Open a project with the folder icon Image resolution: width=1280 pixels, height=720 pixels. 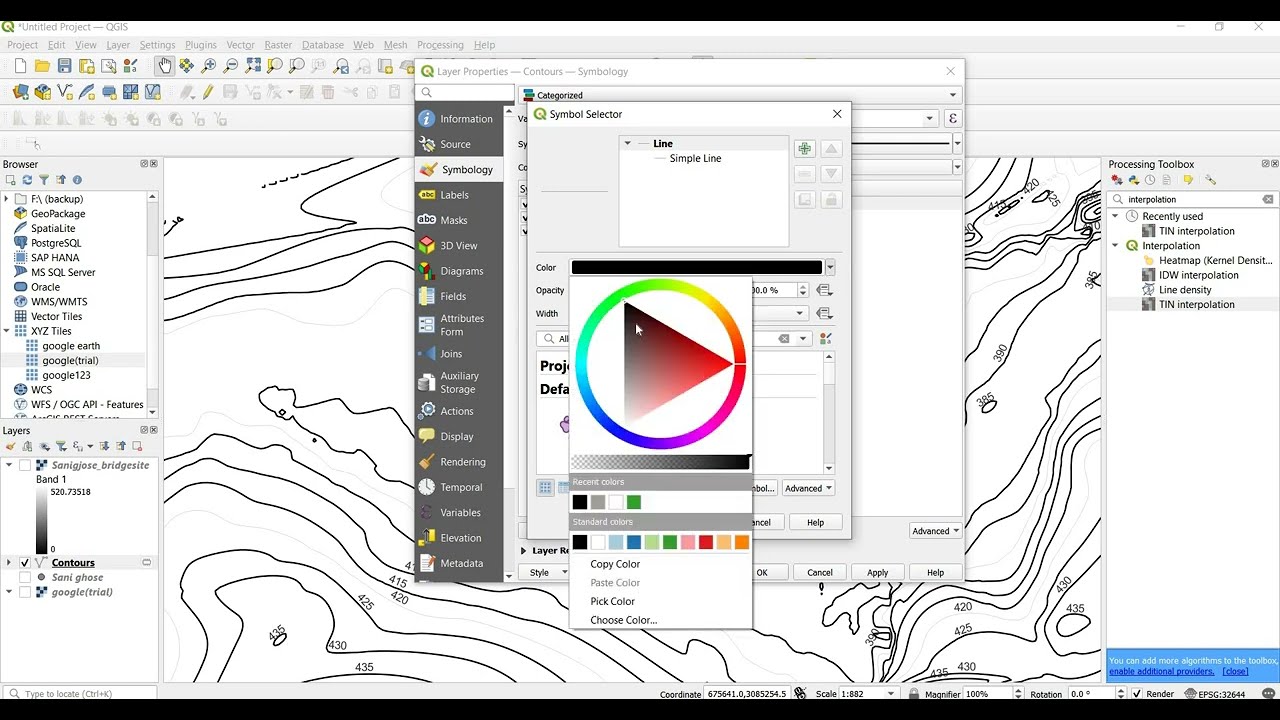click(42, 66)
